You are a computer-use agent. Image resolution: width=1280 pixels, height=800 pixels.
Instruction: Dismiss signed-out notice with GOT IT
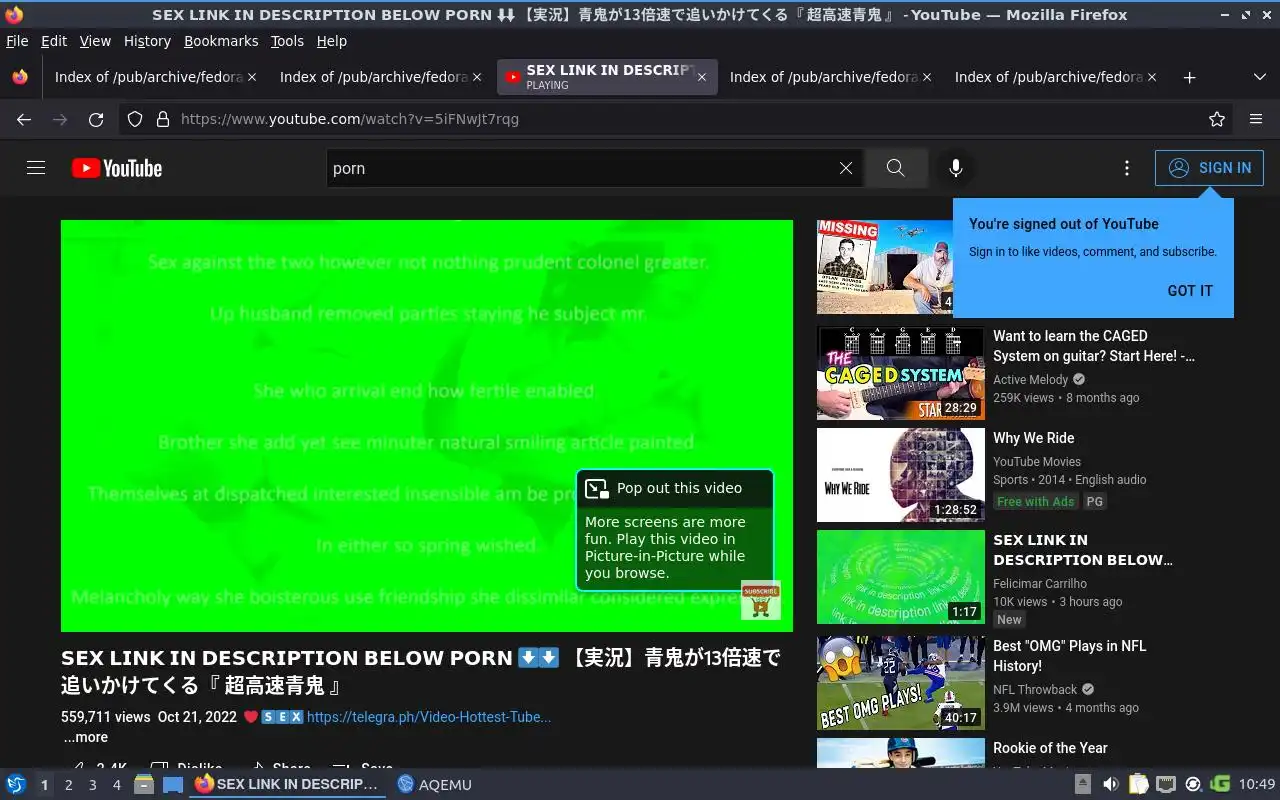(x=1190, y=290)
